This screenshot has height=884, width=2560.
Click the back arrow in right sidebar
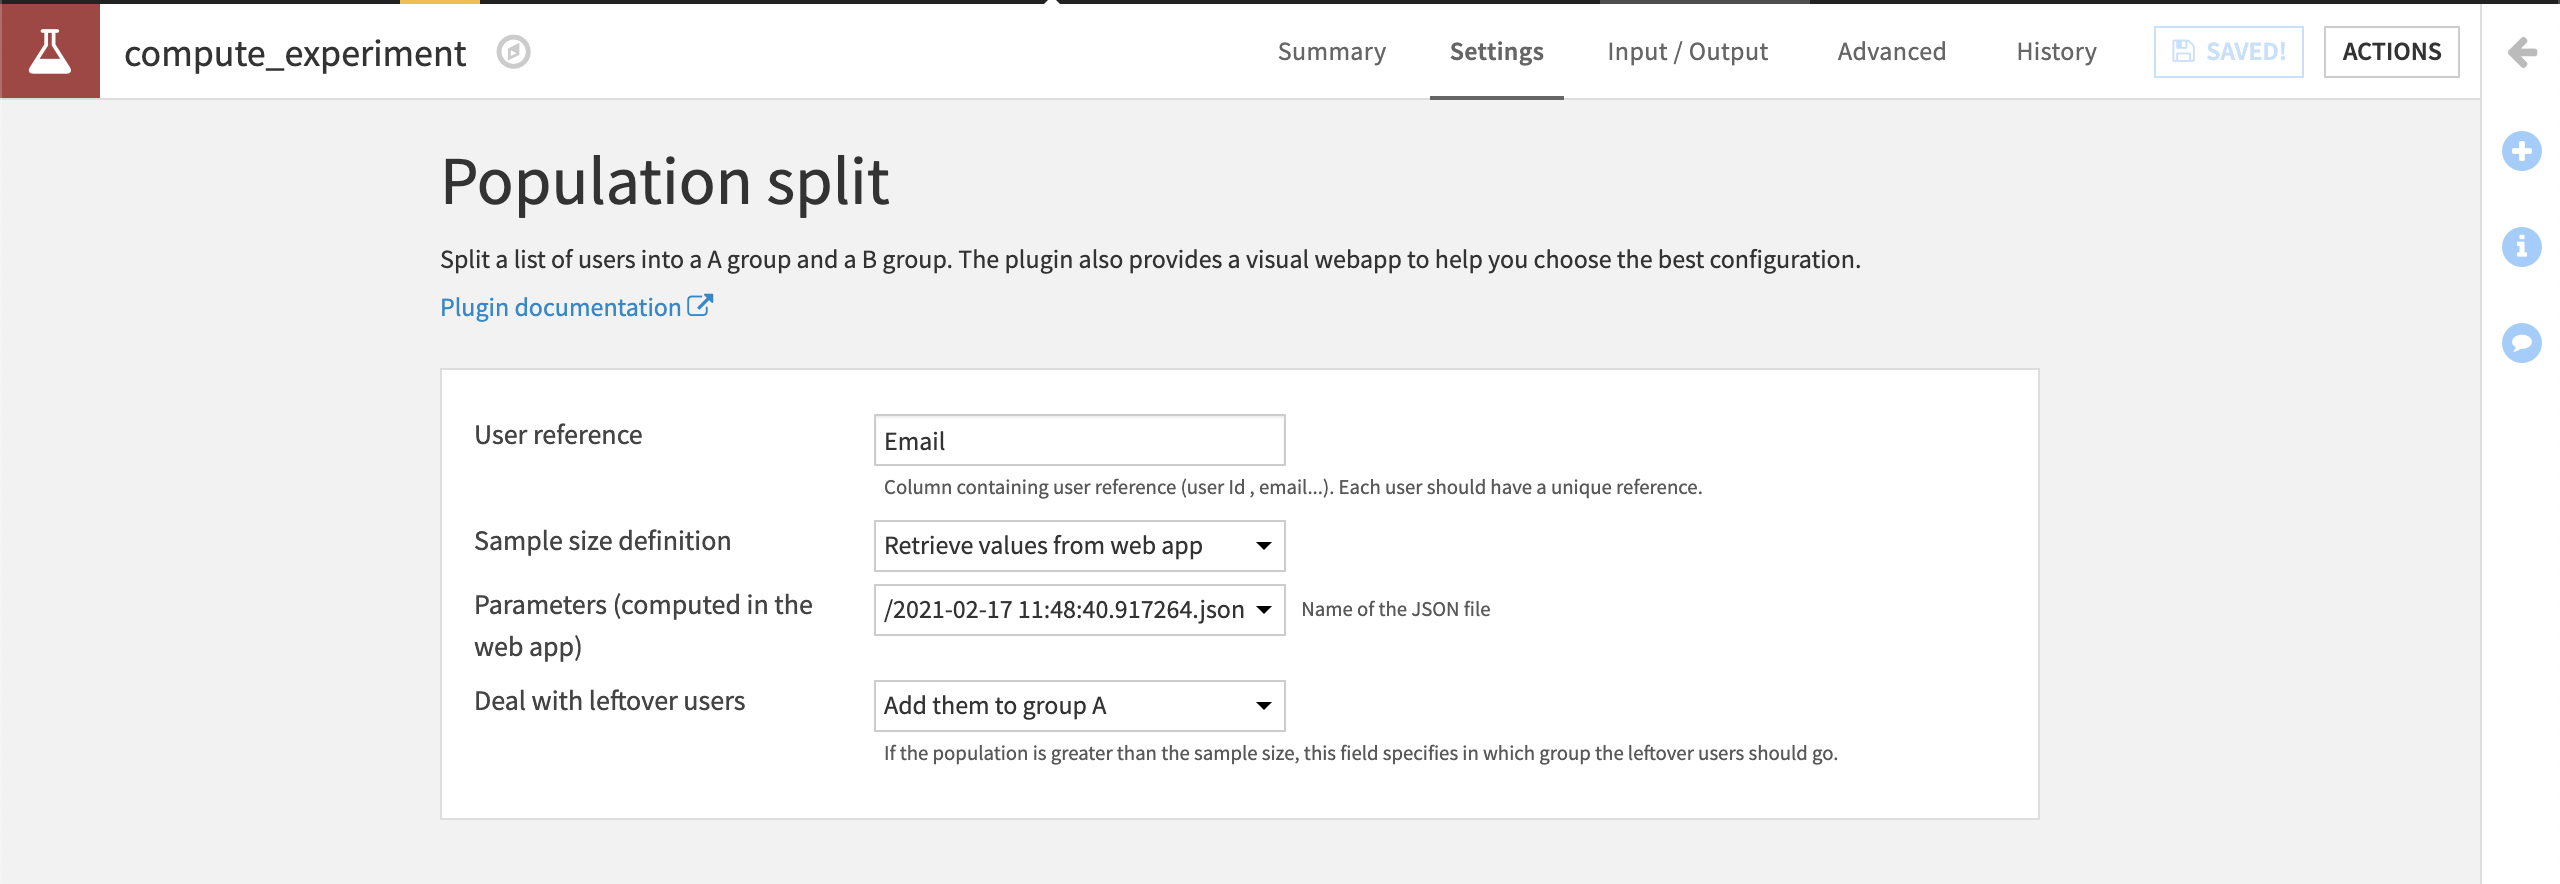click(x=2522, y=52)
